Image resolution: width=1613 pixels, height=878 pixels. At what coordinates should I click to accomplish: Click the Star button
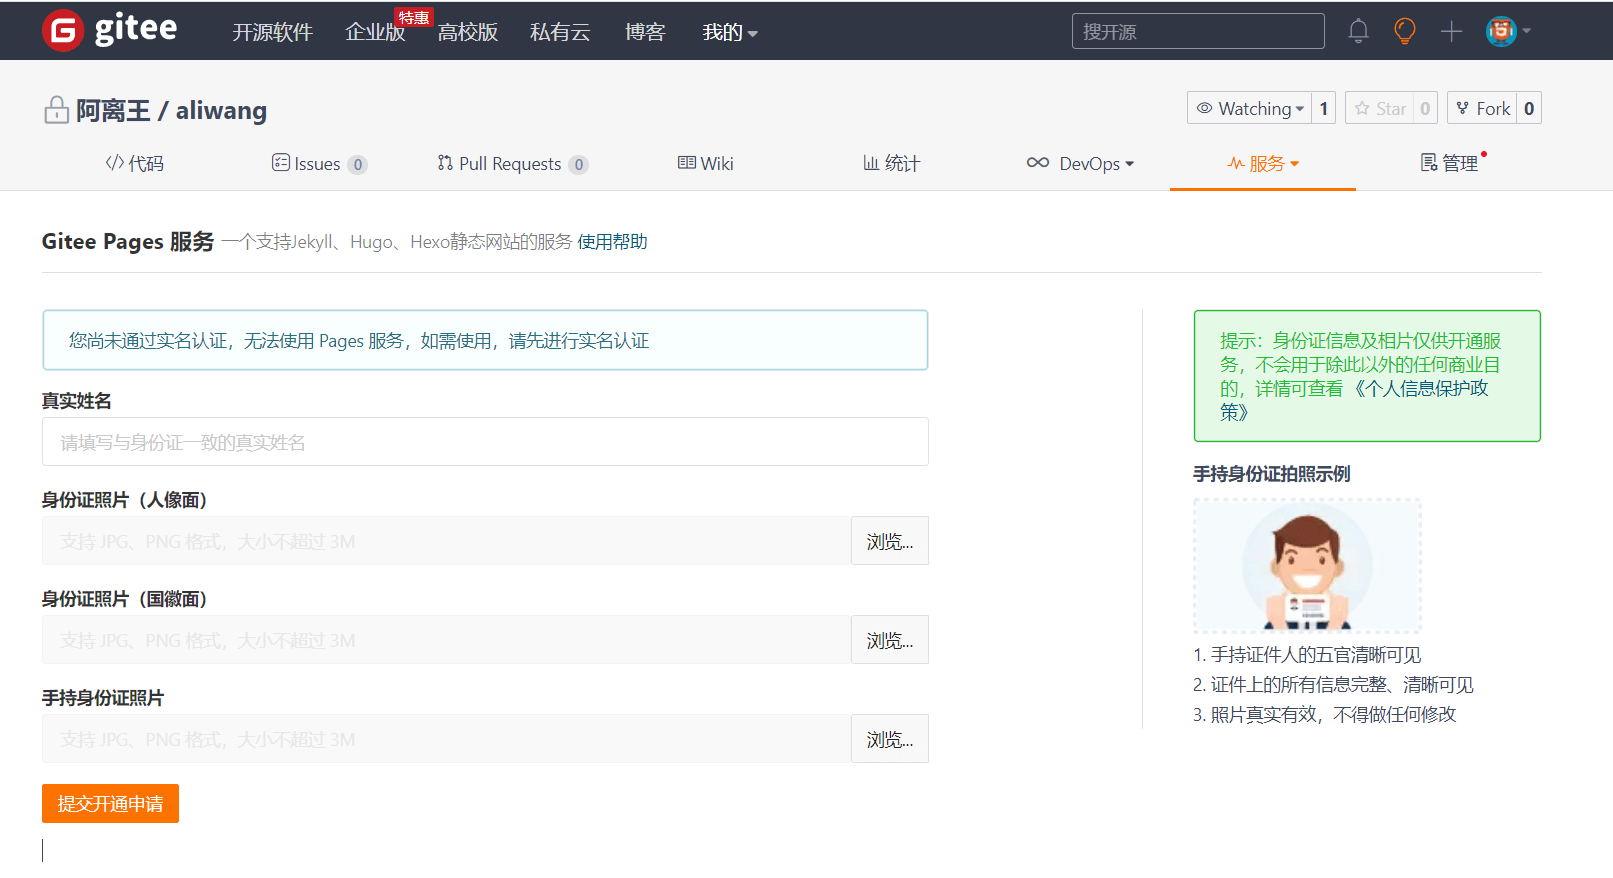pos(1380,108)
